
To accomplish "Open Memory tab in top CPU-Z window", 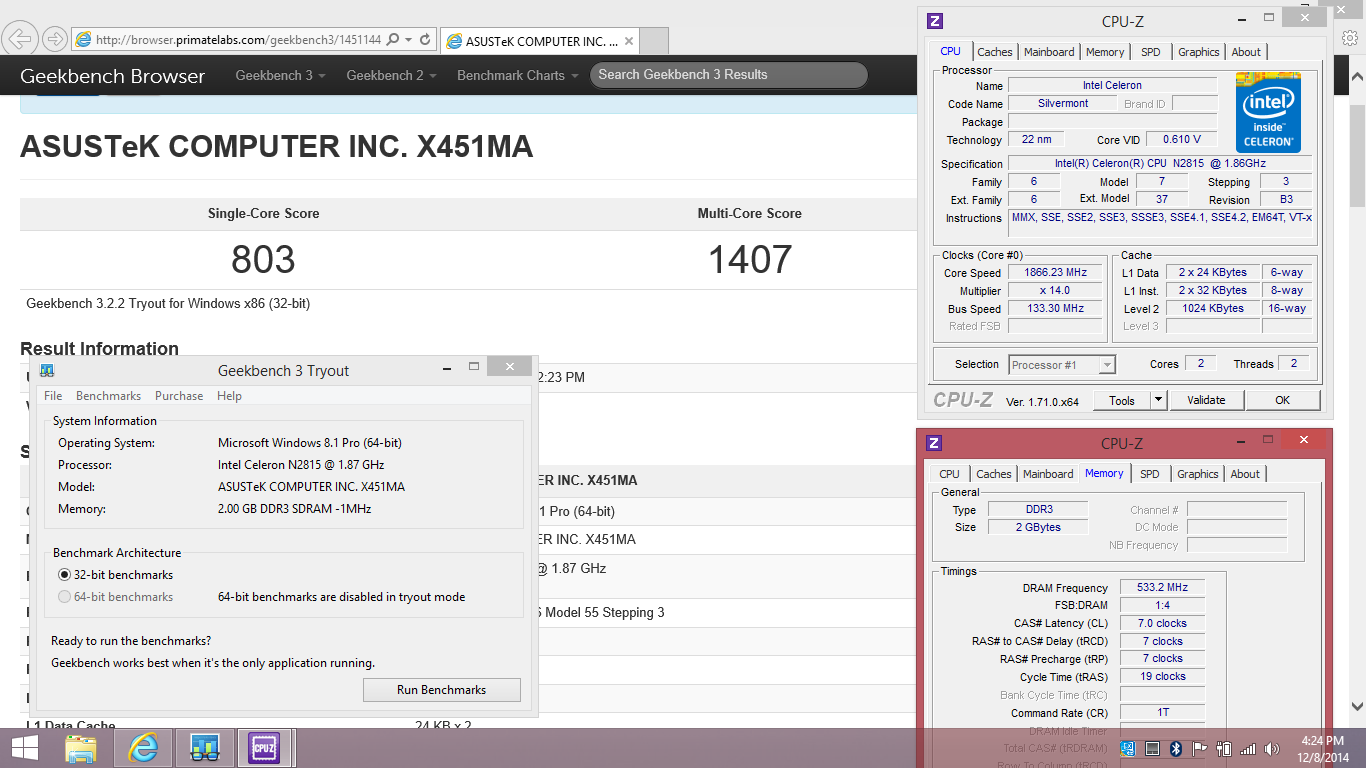I will click(x=1105, y=52).
